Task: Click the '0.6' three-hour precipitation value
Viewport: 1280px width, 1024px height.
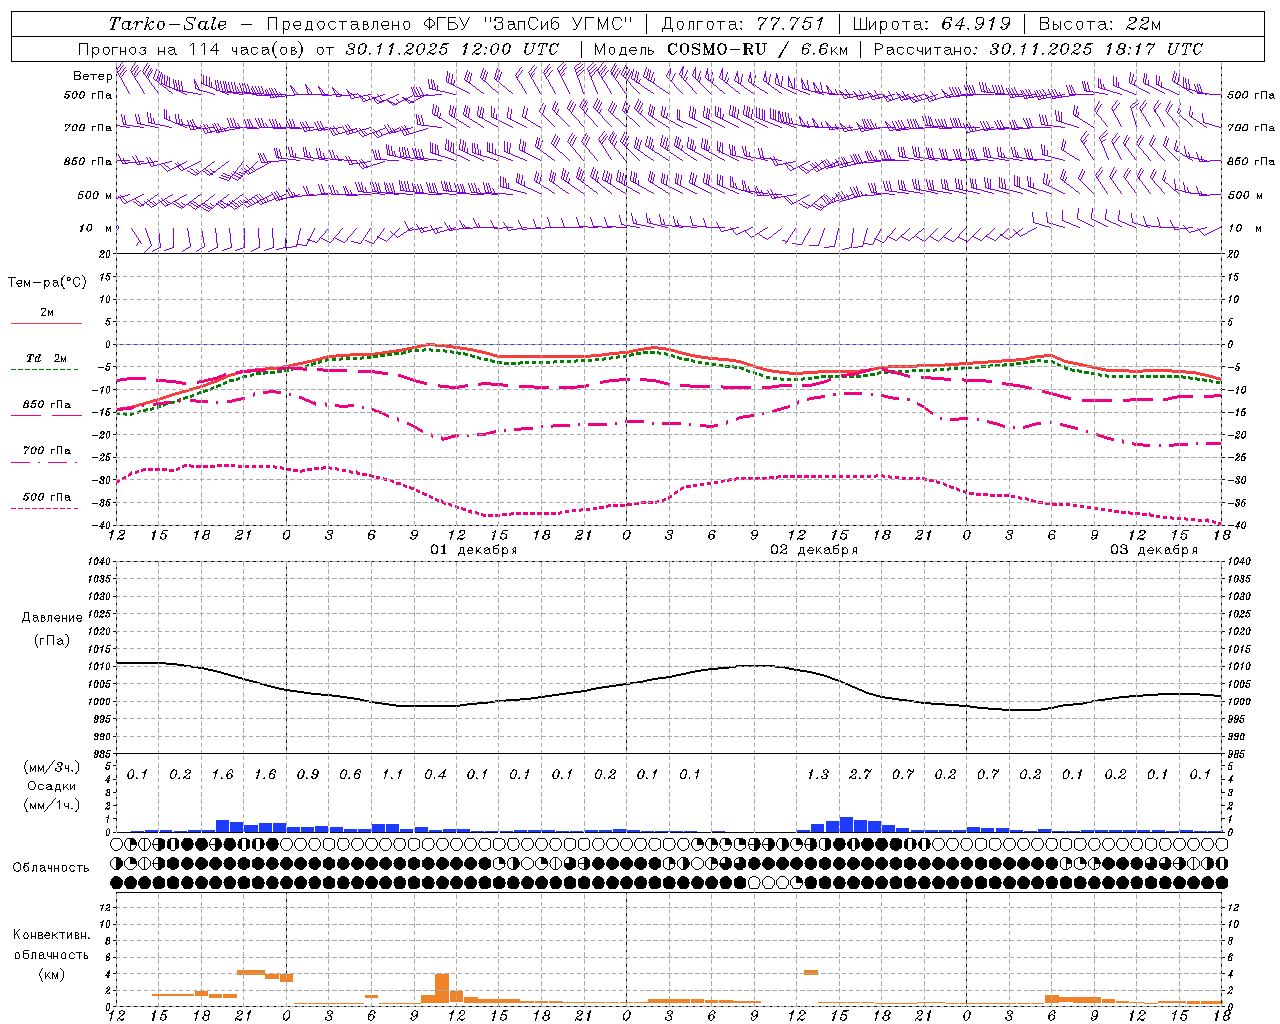Action: [350, 774]
